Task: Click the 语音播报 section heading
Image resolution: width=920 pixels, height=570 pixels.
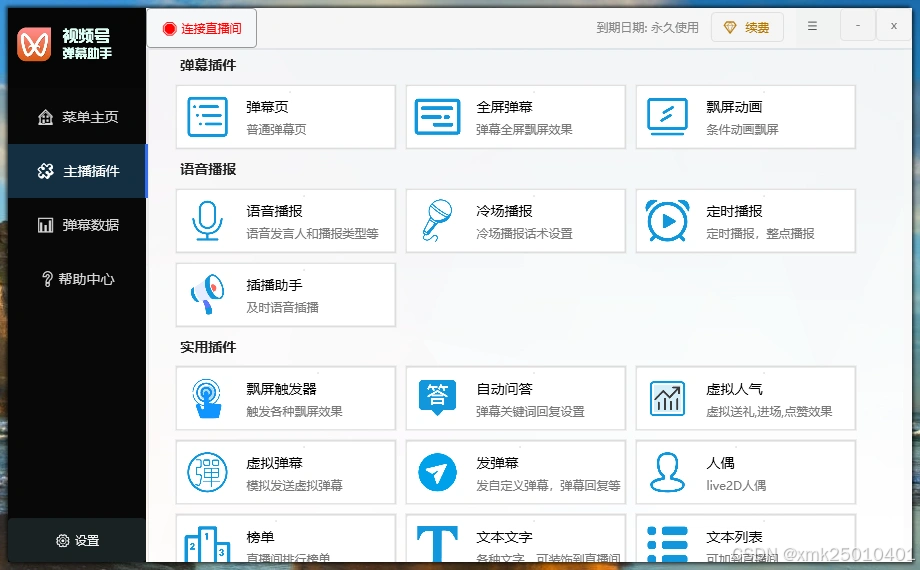Action: click(208, 169)
